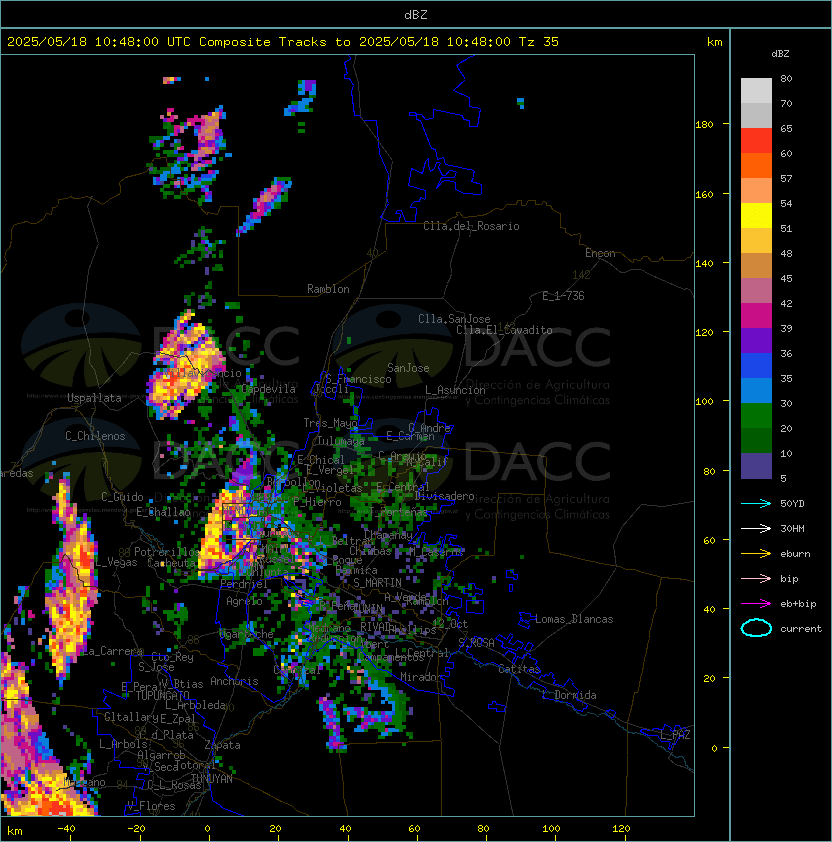
Task: Click the 'L_PAZ' map label
Action: [675, 735]
